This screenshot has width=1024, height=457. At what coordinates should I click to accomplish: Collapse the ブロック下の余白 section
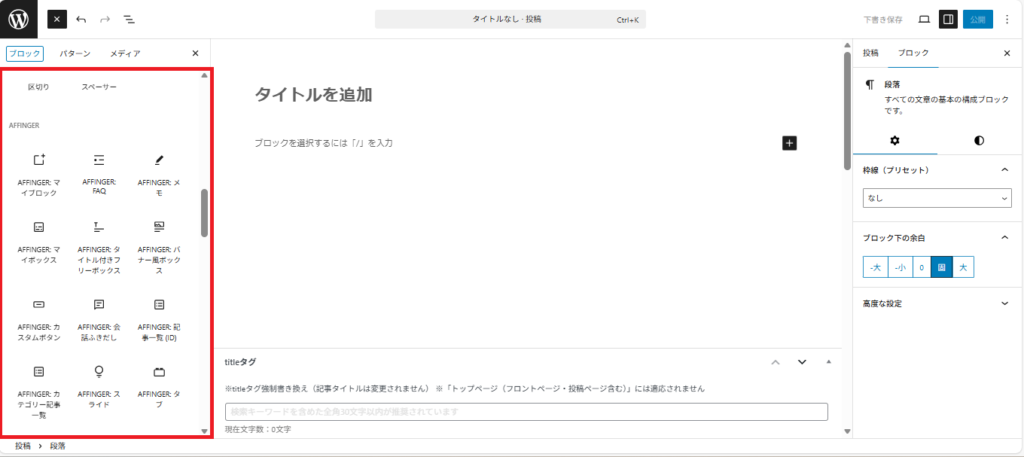point(1004,237)
